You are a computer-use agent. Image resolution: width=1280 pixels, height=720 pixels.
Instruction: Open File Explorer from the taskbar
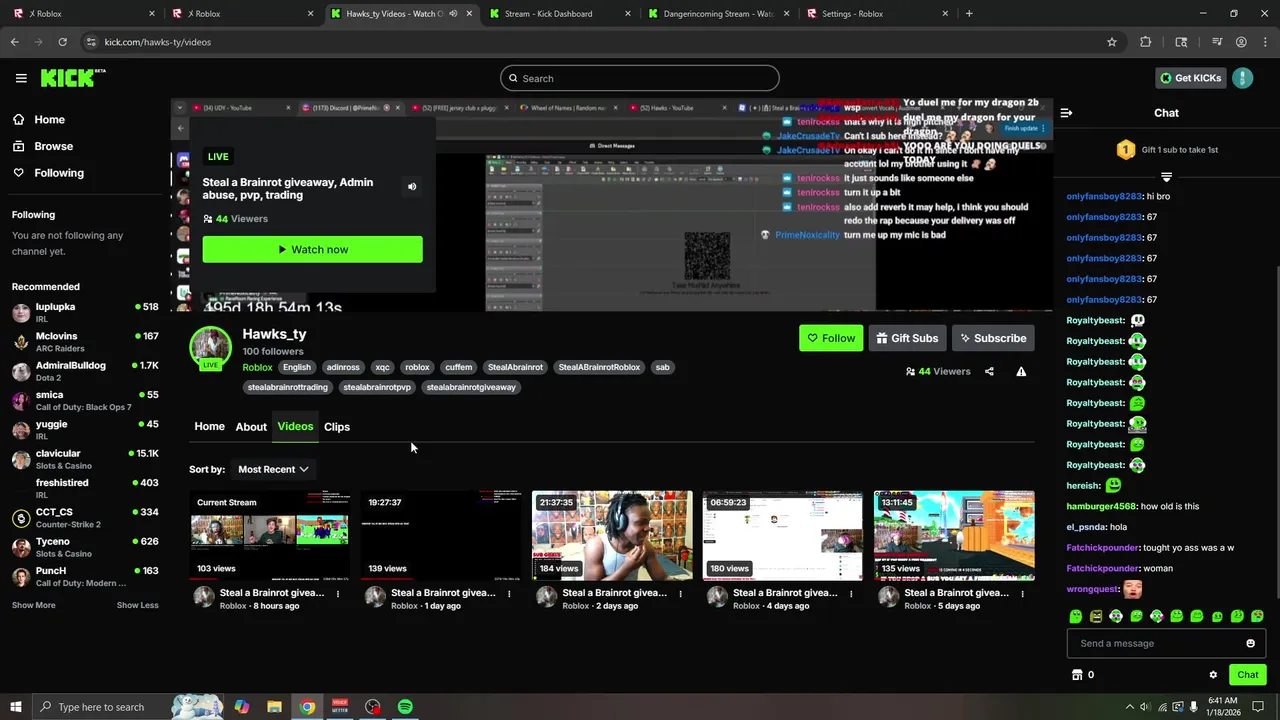[x=274, y=707]
